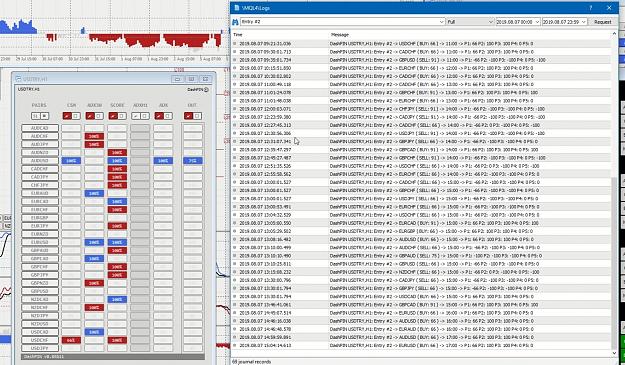Screen dimensions: 625x365
Task: Toggle the empty square box under CSM
Action: [x=76, y=116]
